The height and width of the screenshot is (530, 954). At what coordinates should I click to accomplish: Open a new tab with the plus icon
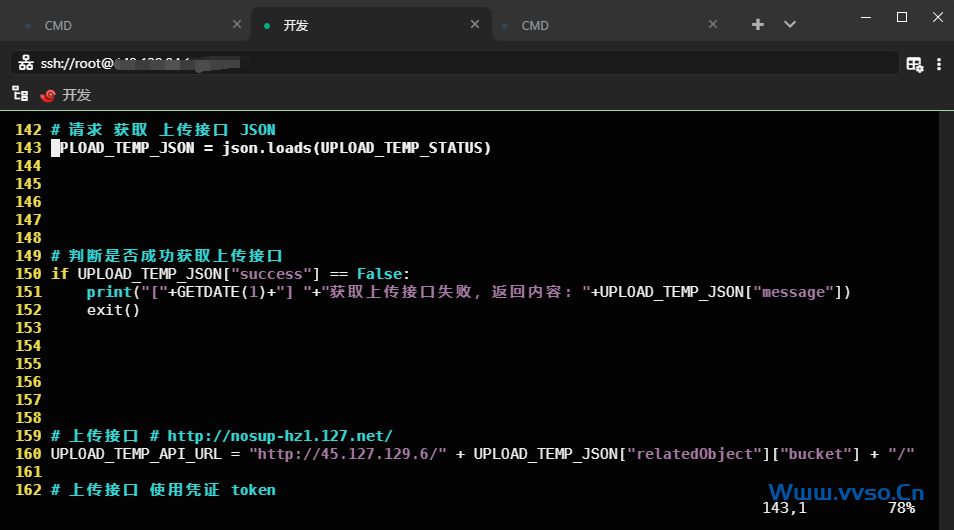tap(758, 24)
